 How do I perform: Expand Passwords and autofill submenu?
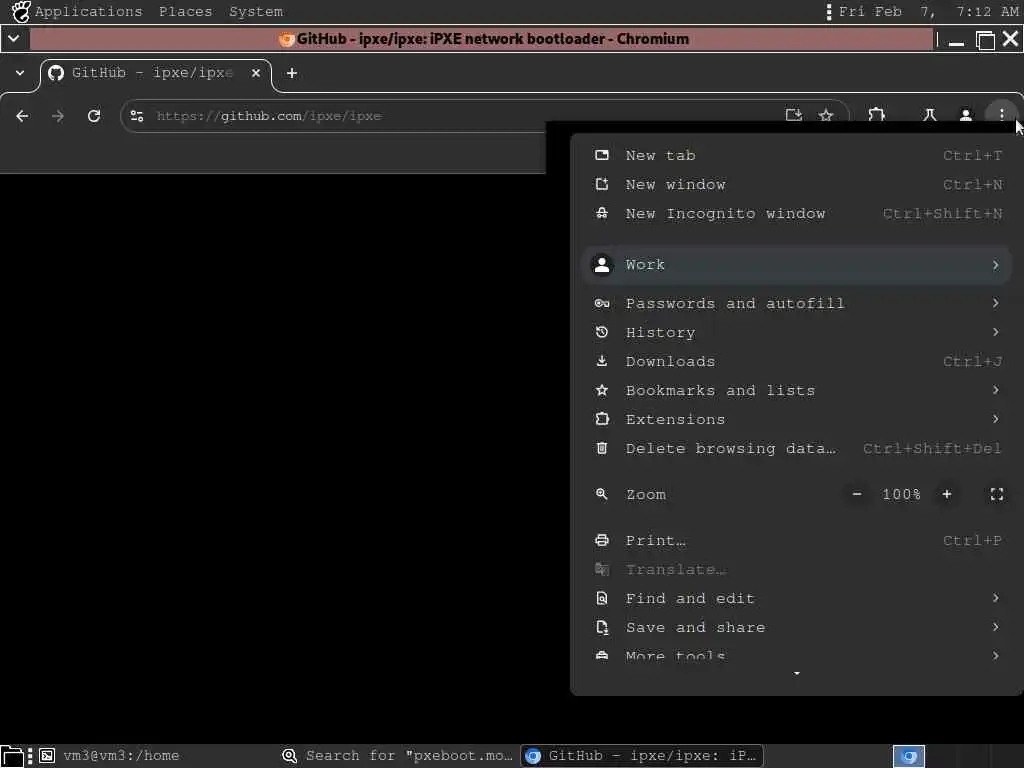(x=797, y=304)
